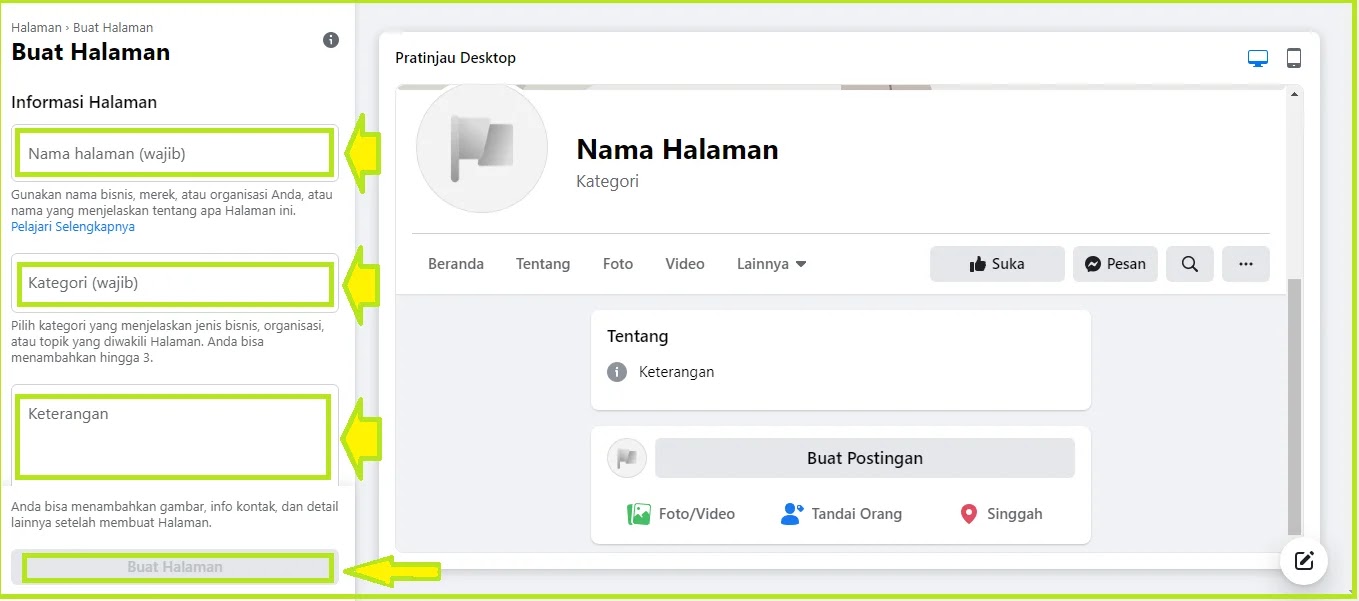Click the Pesan message button
The width and height of the screenshot is (1359, 601).
[1114, 263]
